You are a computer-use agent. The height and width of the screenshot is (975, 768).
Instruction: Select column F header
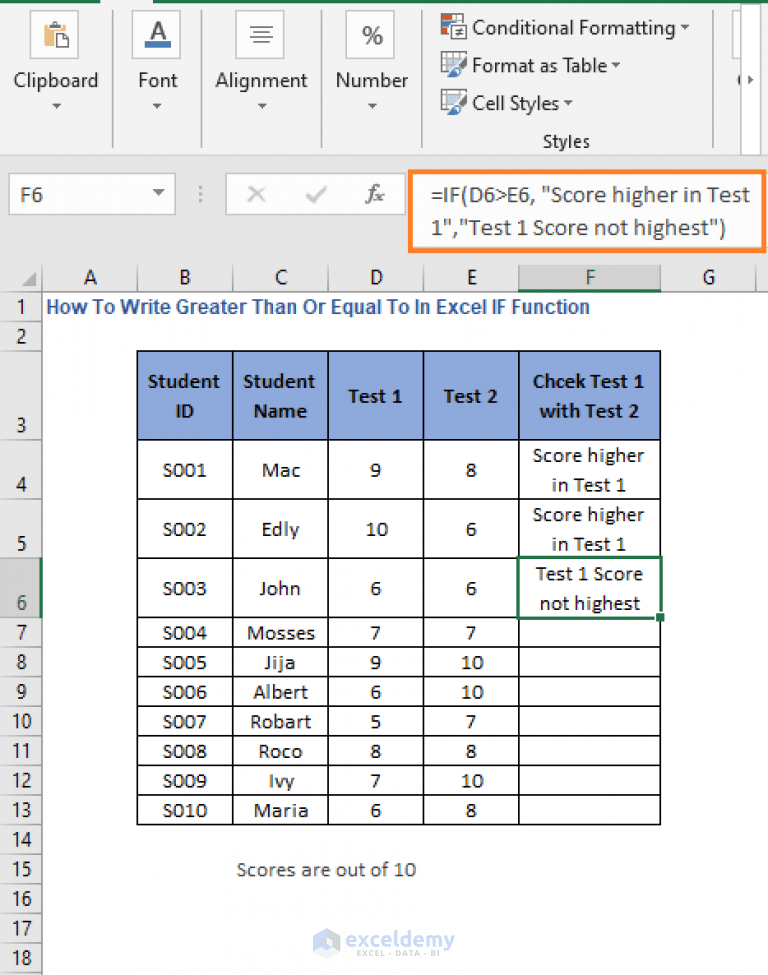click(590, 277)
